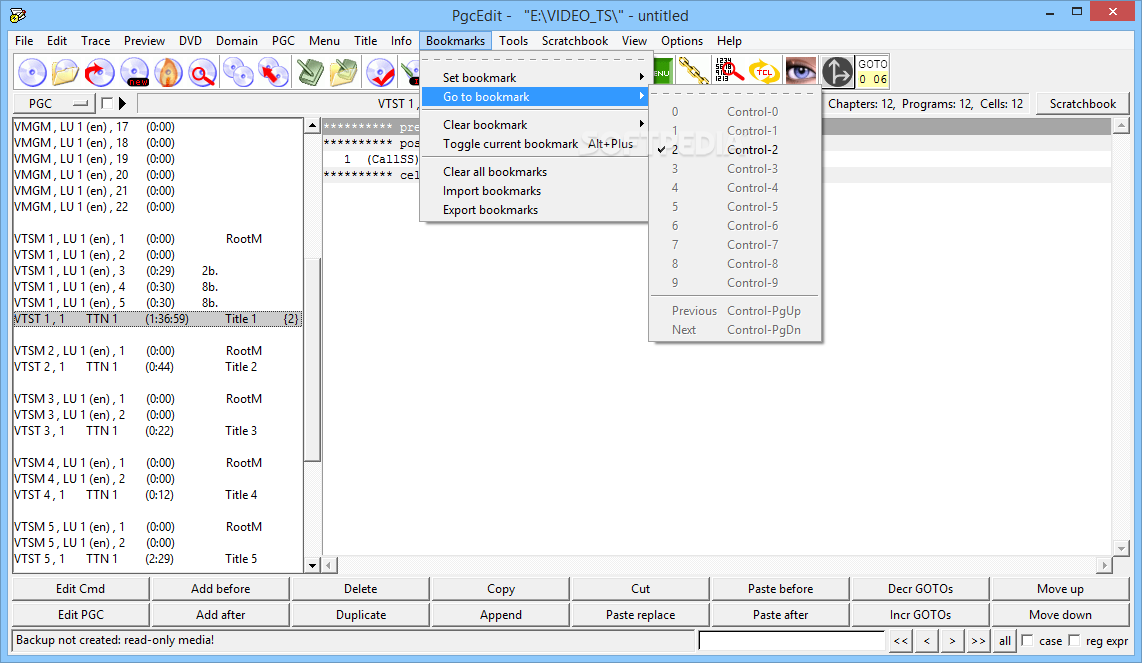The width and height of the screenshot is (1142, 663).
Task: Click the Scratchbook button at right
Action: [1082, 103]
